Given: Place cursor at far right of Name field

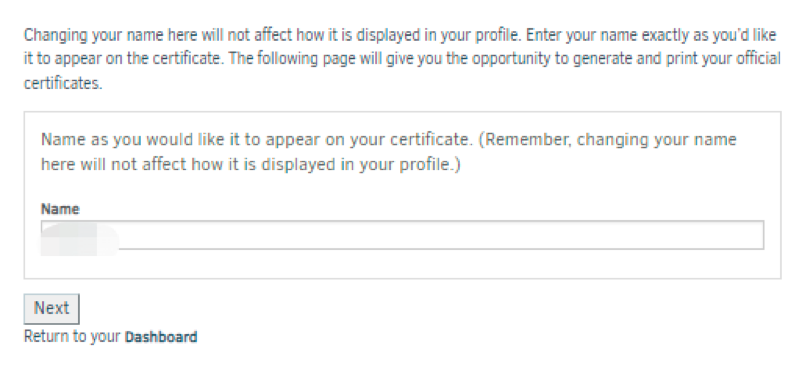Looking at the screenshot, I should pos(757,235).
